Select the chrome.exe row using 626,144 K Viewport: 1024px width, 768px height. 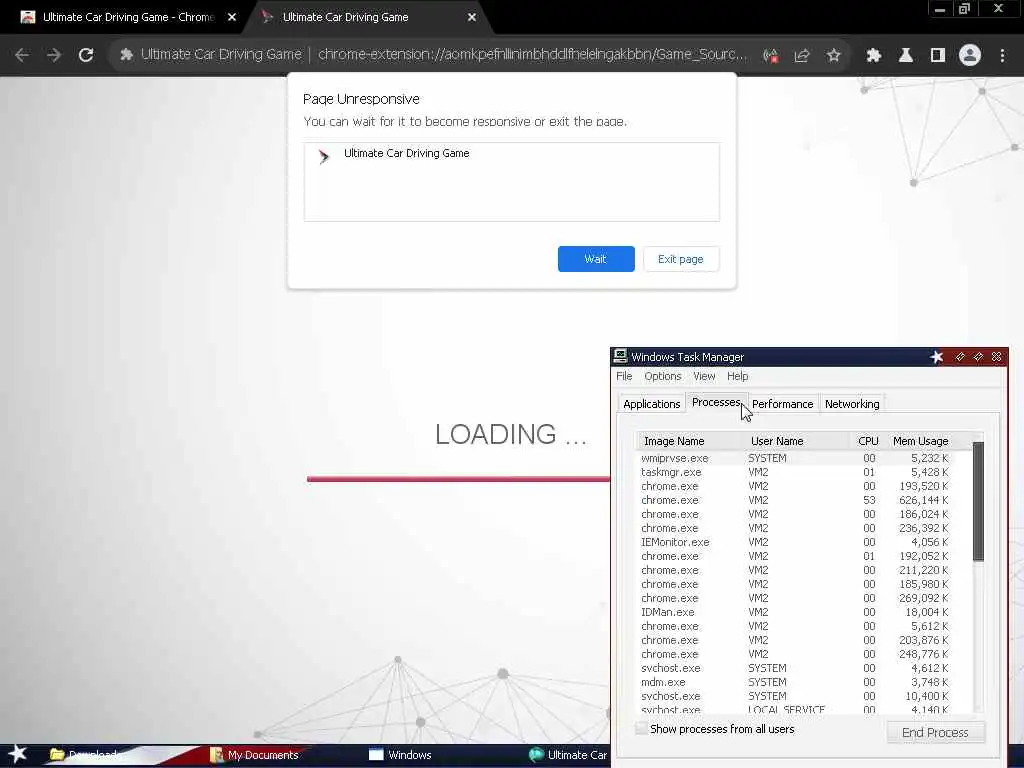coord(795,500)
